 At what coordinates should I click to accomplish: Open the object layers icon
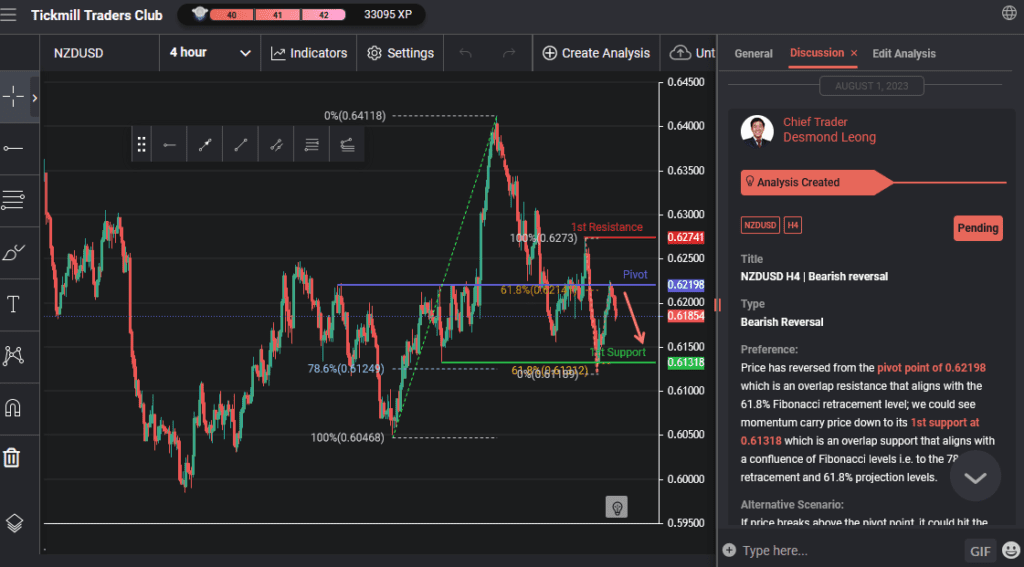[x=14, y=523]
